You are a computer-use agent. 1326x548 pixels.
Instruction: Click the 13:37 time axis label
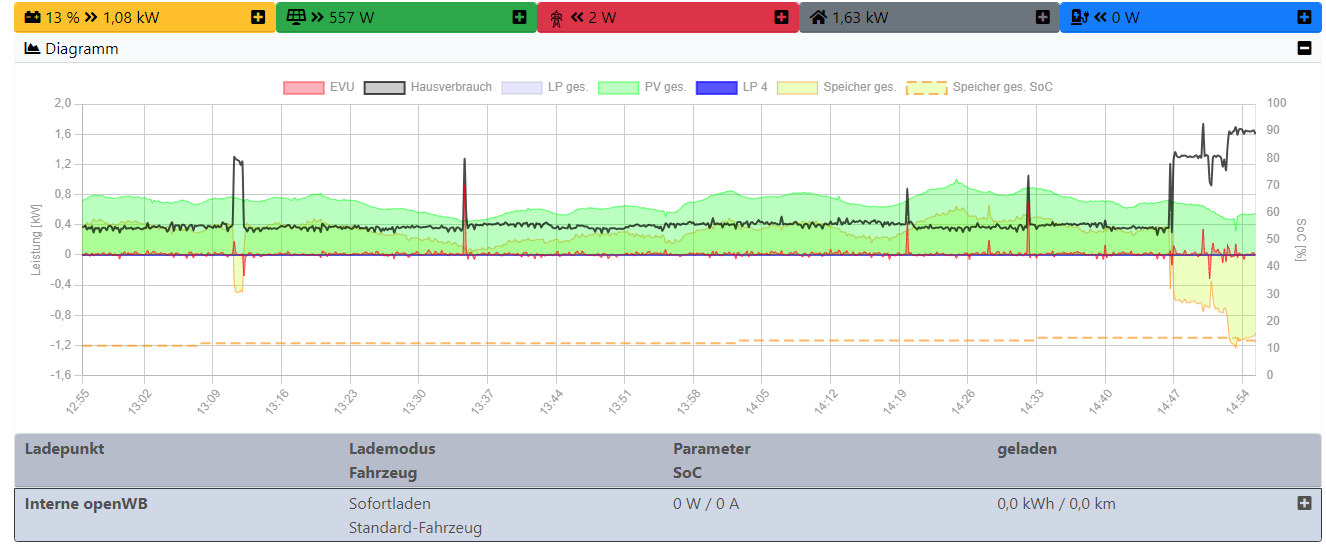(x=481, y=402)
